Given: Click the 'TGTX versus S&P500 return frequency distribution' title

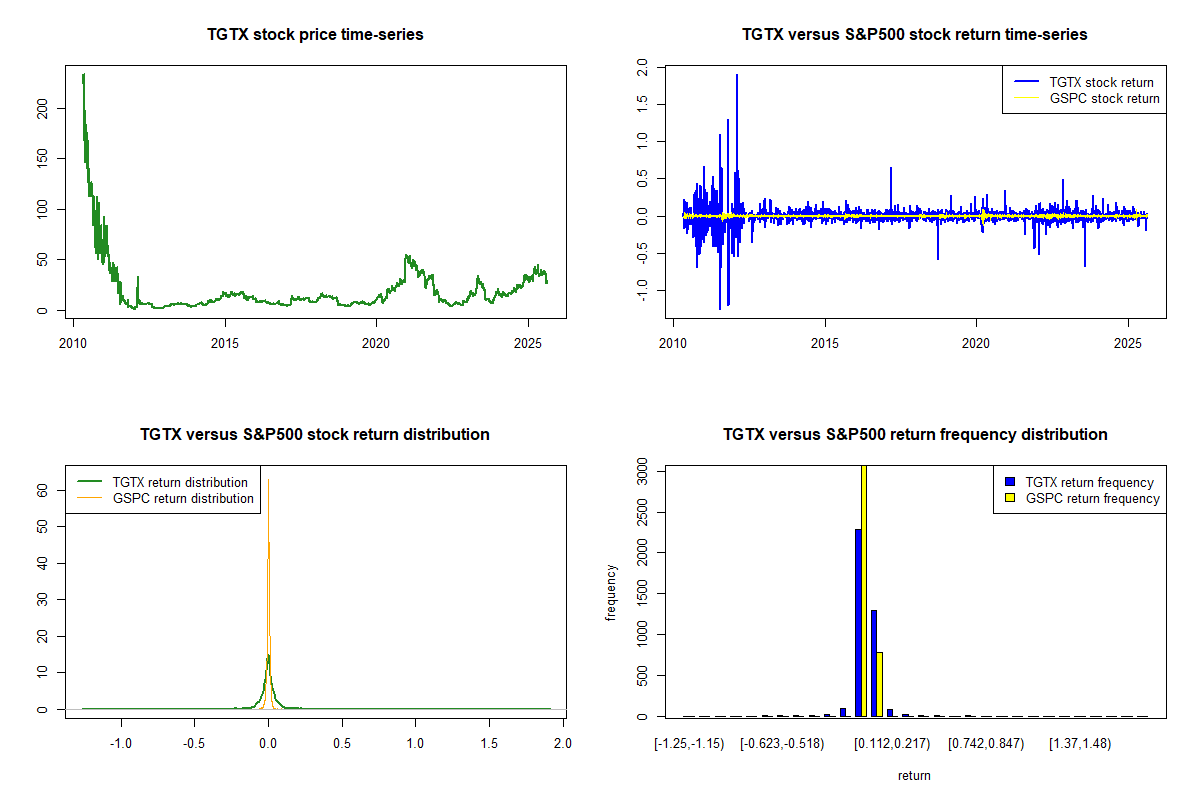Looking at the screenshot, I should [x=914, y=435].
